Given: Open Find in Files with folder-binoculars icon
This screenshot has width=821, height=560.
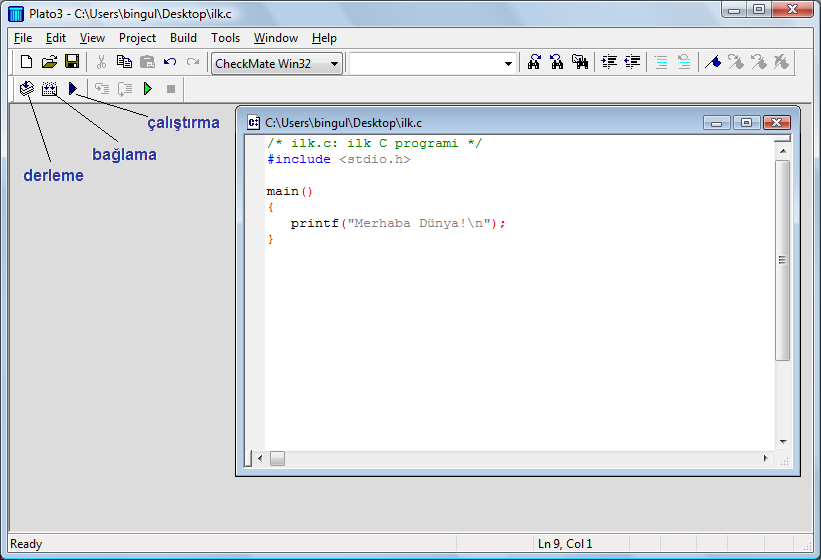Looking at the screenshot, I should 580,62.
